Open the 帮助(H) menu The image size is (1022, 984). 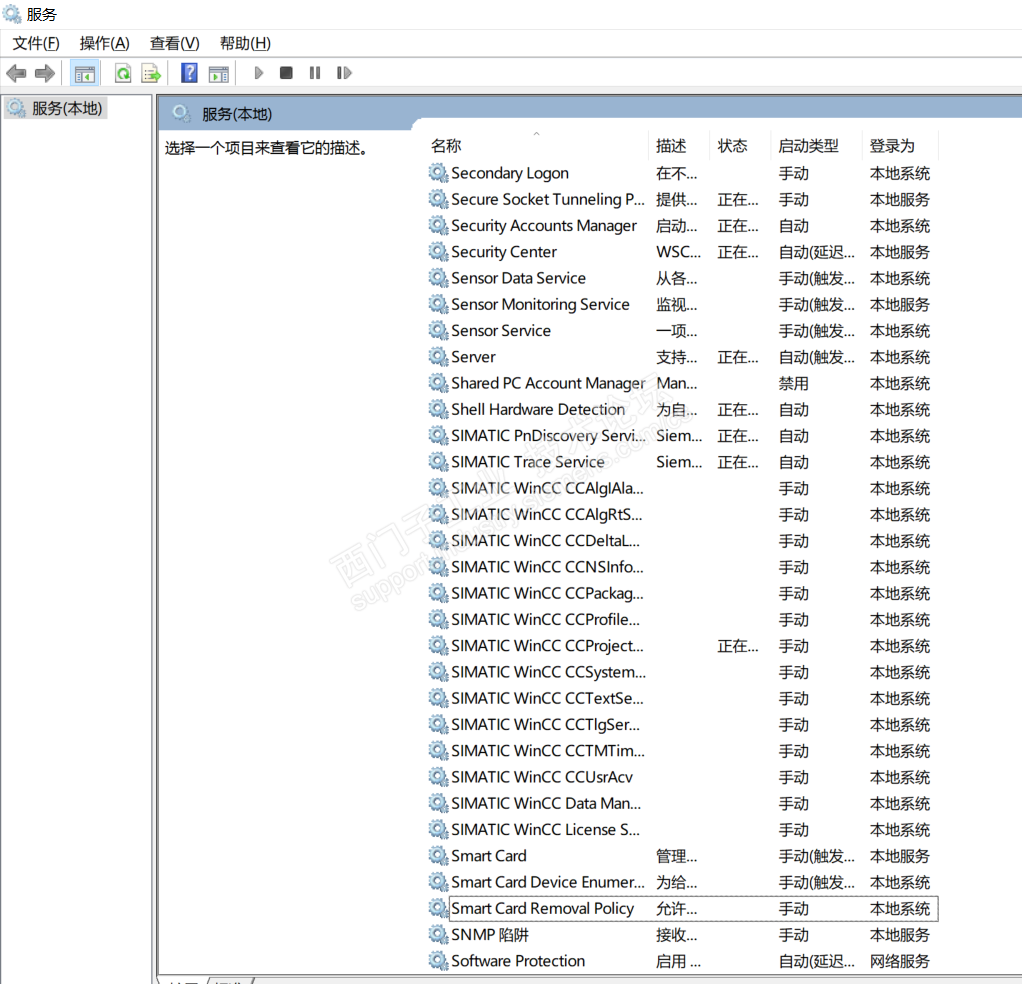coord(245,43)
